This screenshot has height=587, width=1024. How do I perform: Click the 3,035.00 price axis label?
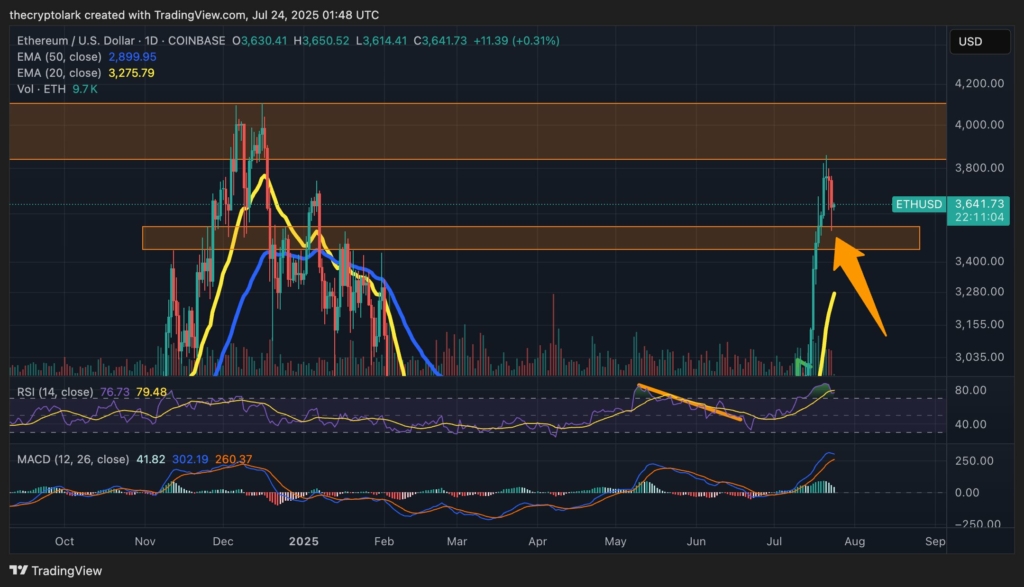980,357
